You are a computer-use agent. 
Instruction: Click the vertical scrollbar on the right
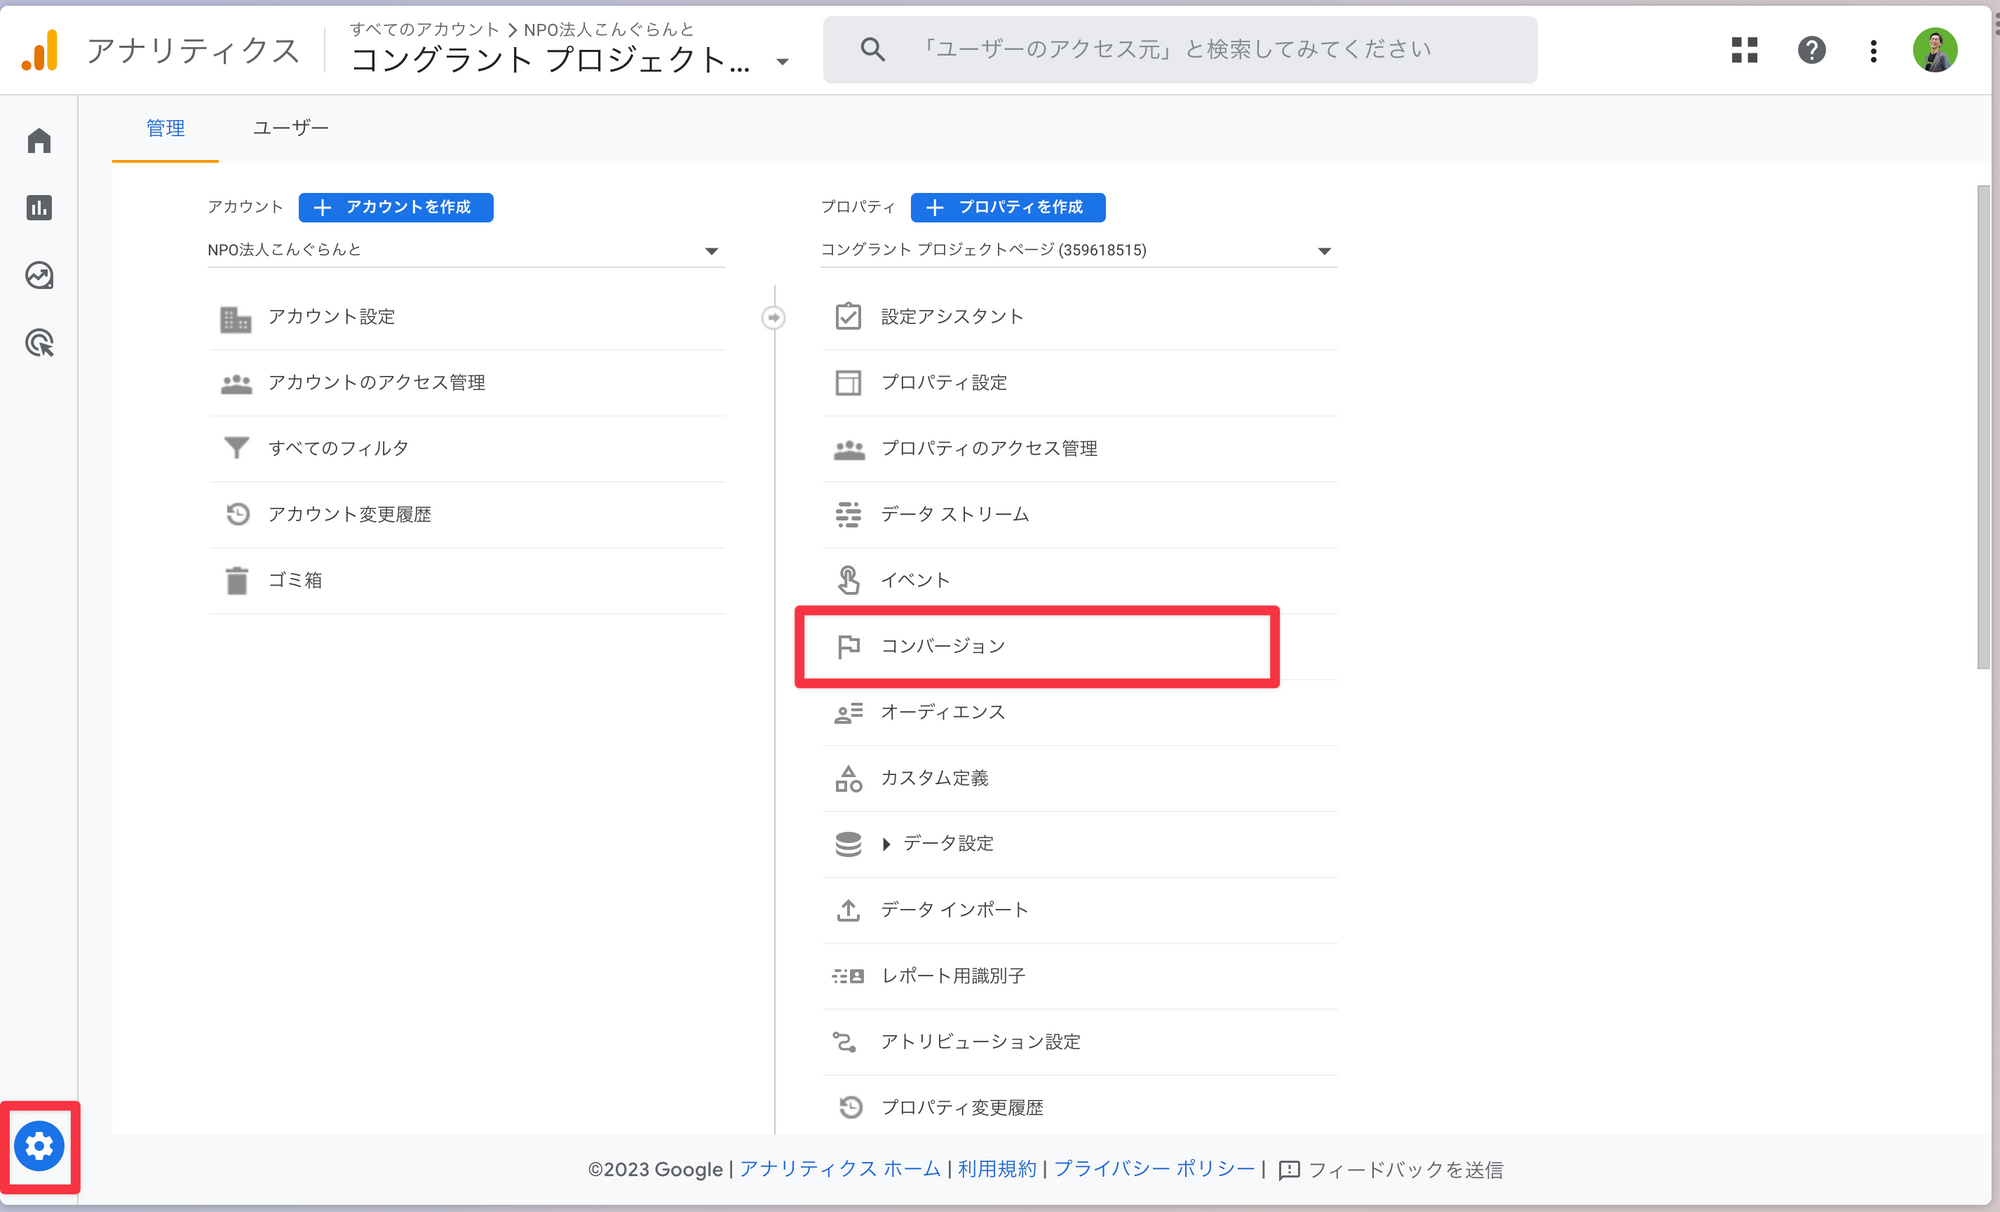pos(1983,427)
